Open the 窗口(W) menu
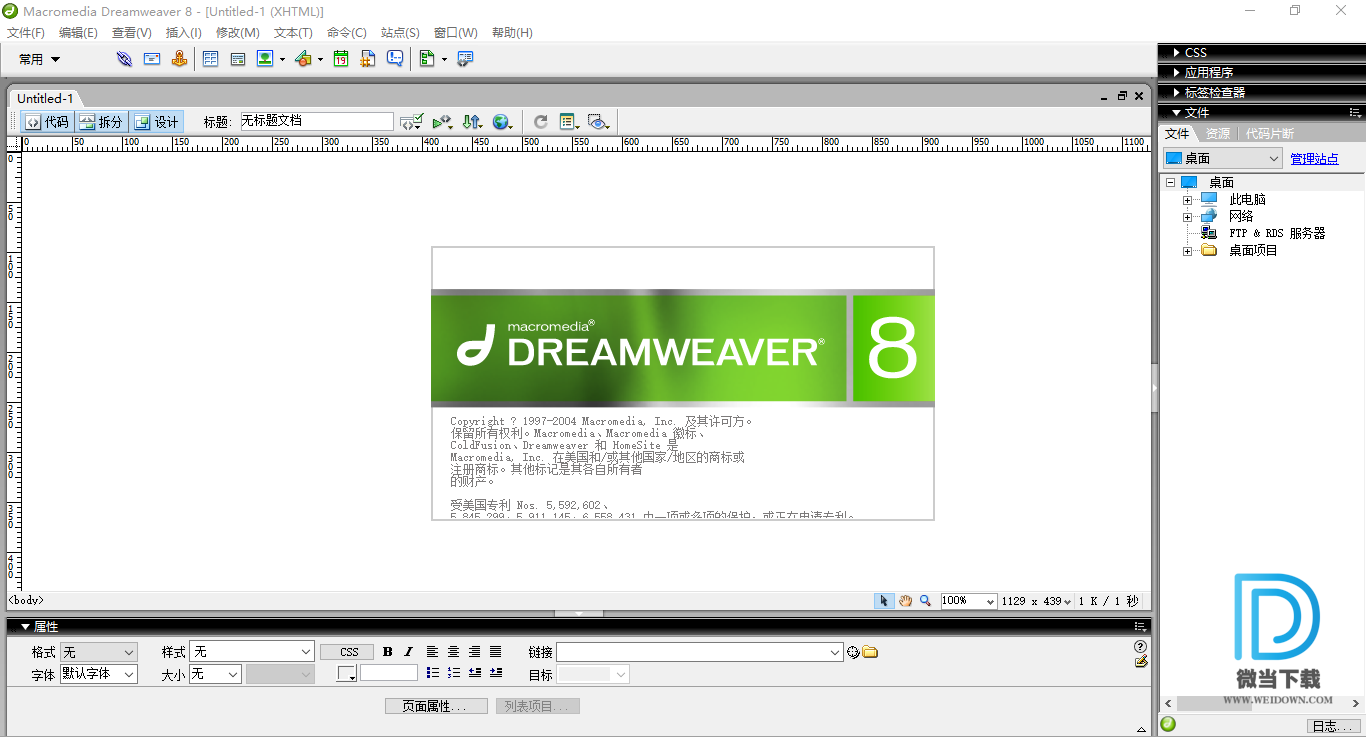 (x=456, y=33)
